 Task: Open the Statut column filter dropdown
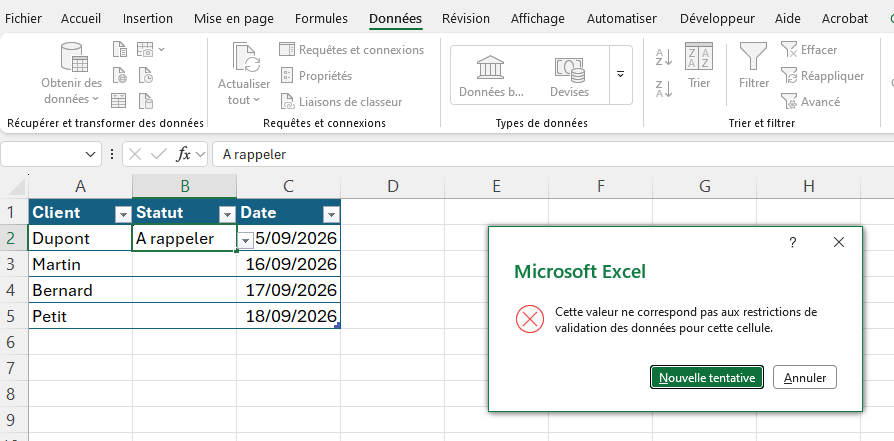227,215
